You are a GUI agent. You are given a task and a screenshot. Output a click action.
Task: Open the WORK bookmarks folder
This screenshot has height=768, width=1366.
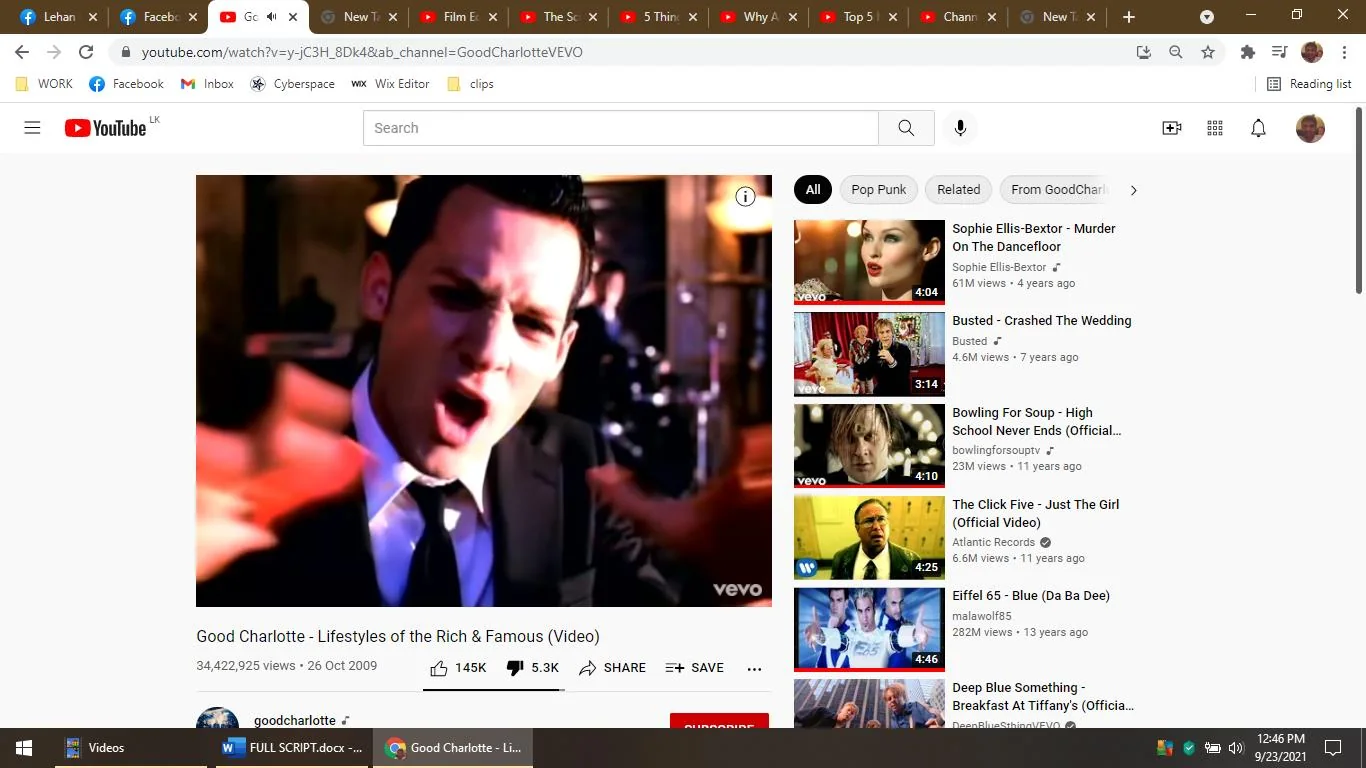point(44,84)
